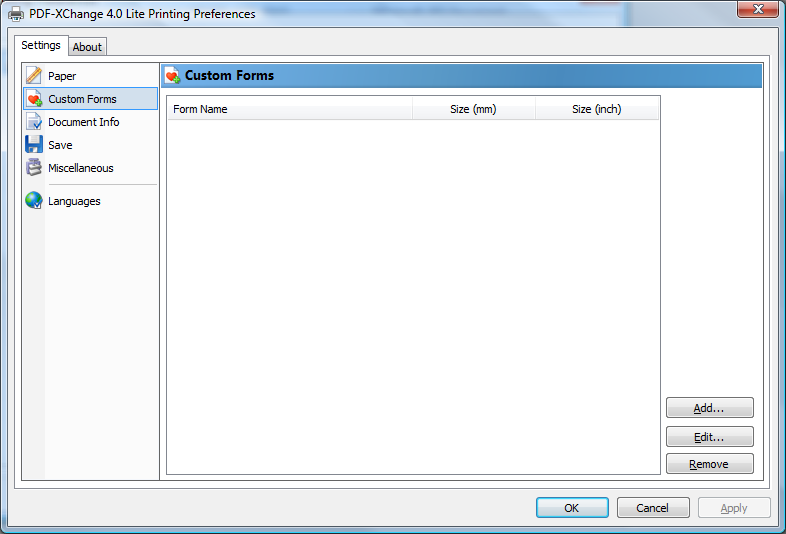Go to the Save settings category
Screen dimensions: 786x534
[90, 145]
